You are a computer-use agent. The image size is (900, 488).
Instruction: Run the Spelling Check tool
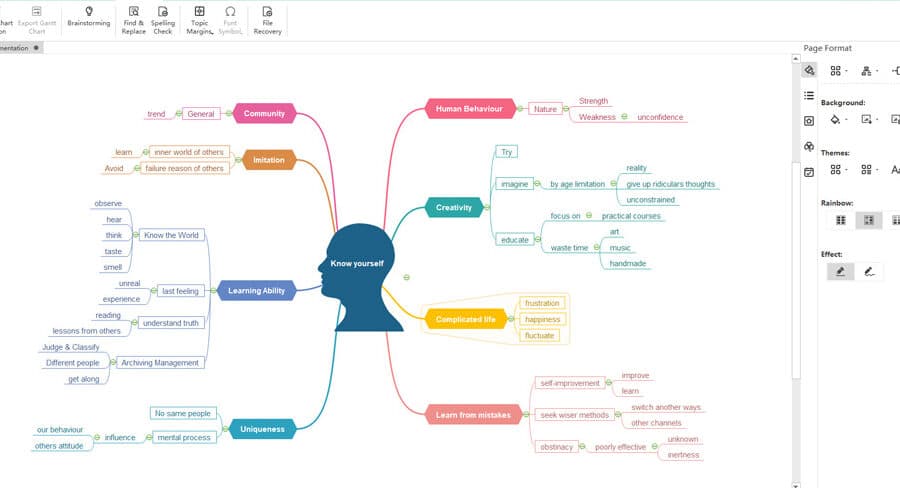pos(162,21)
